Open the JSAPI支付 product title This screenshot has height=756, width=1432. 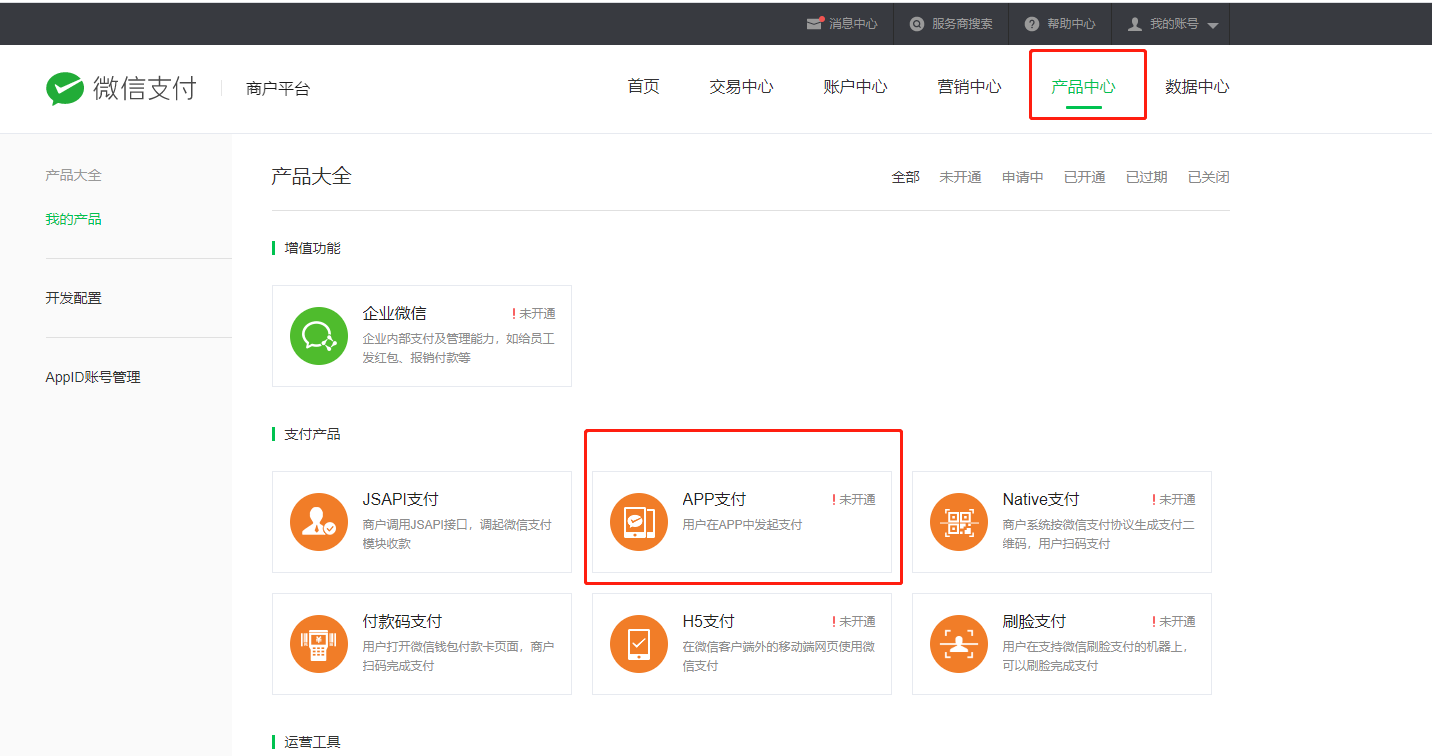pos(400,499)
